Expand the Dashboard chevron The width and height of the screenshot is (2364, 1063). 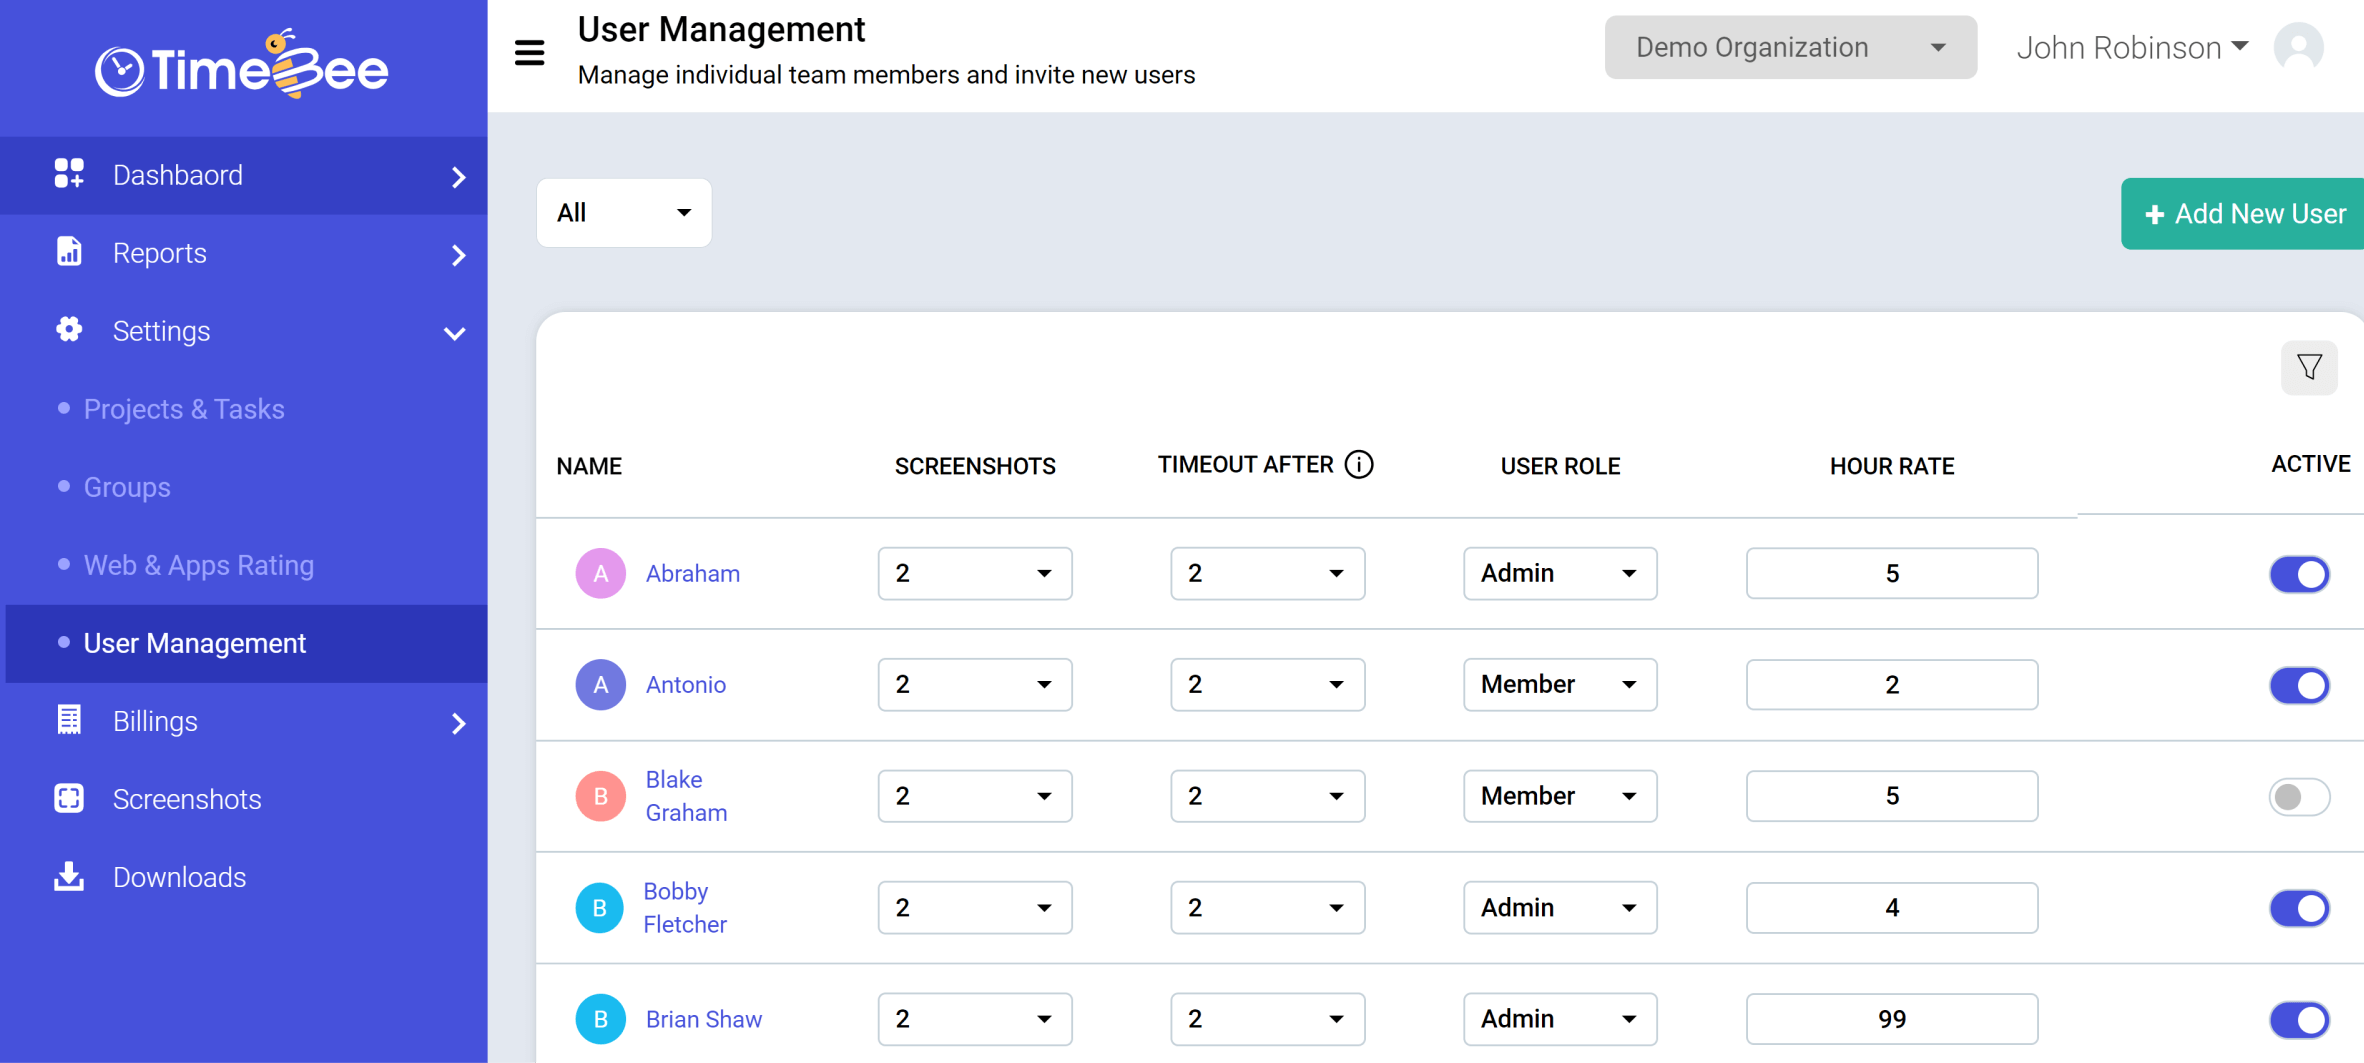tap(458, 177)
